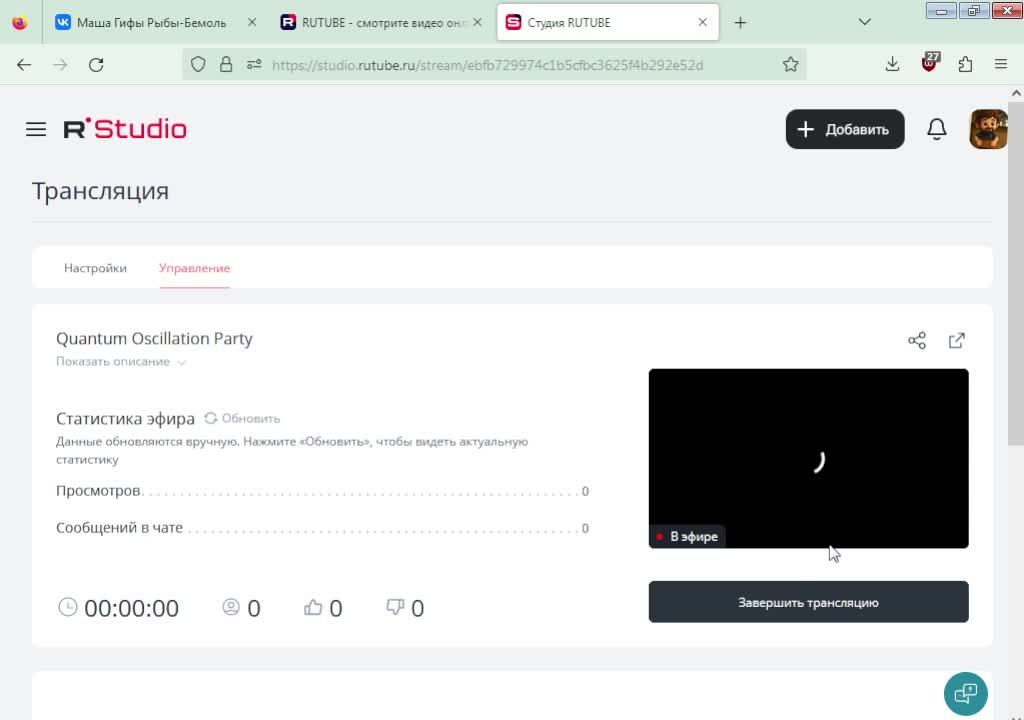
Task: Expand Показать описание
Action: click(x=121, y=361)
